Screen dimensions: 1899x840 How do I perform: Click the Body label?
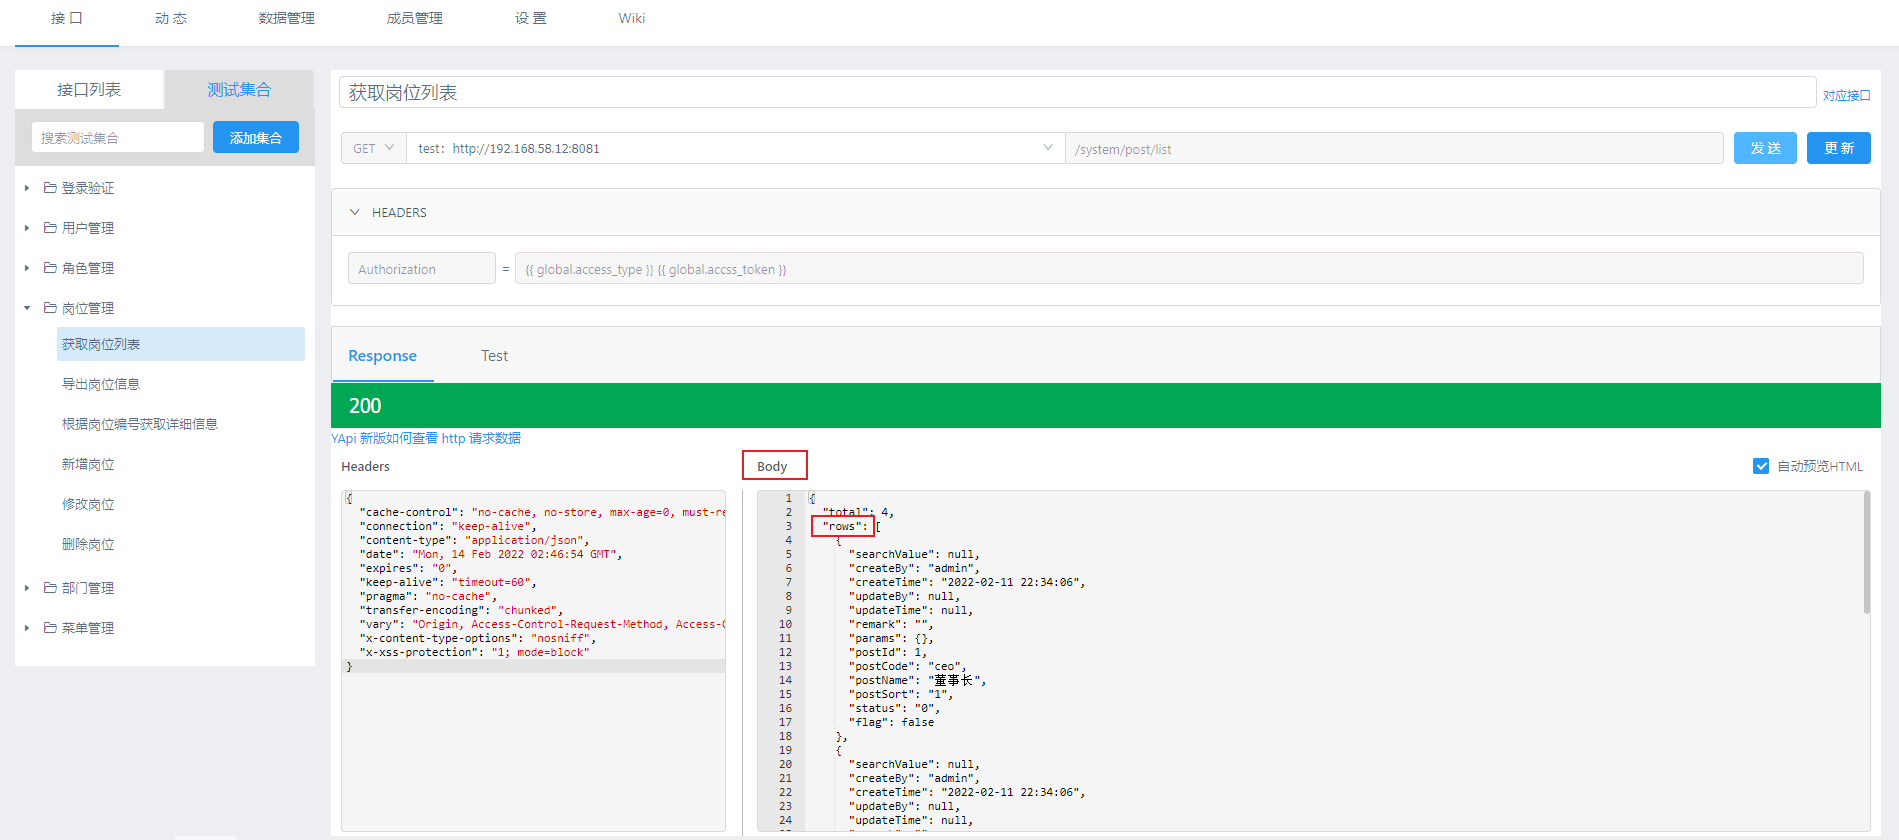772,466
